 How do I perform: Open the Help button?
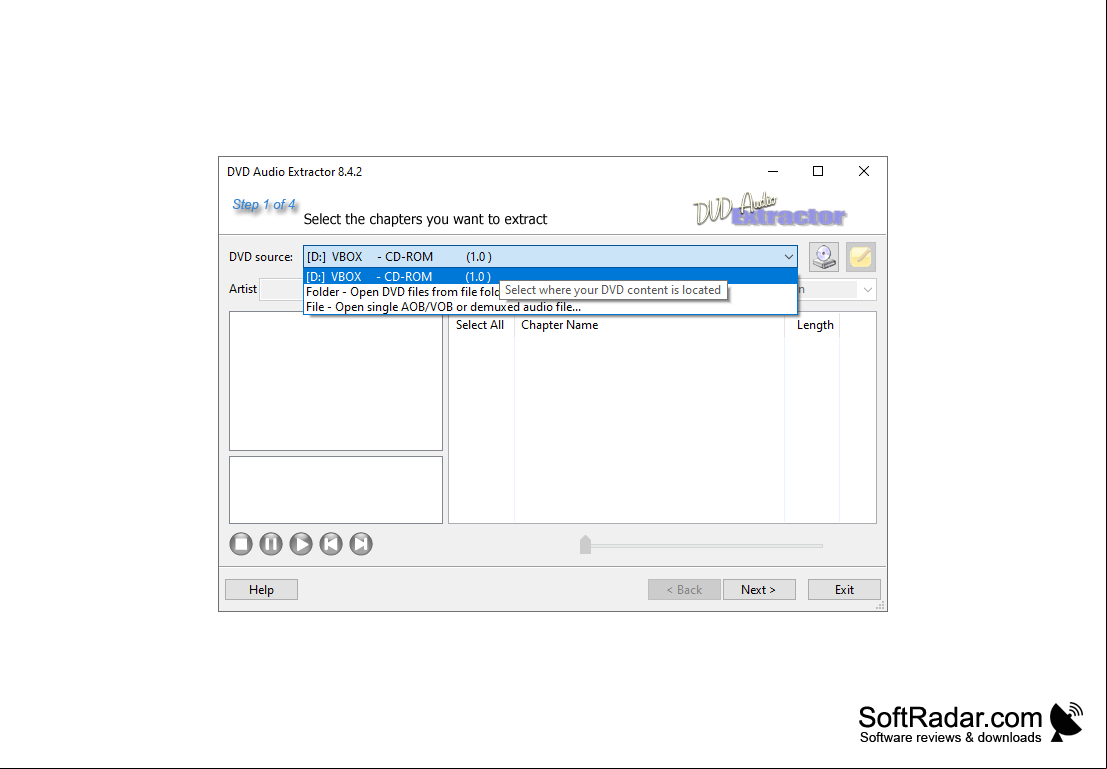point(261,590)
